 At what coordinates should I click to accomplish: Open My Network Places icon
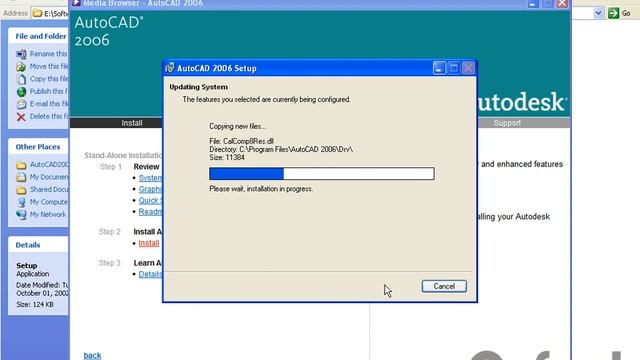(x=21, y=215)
